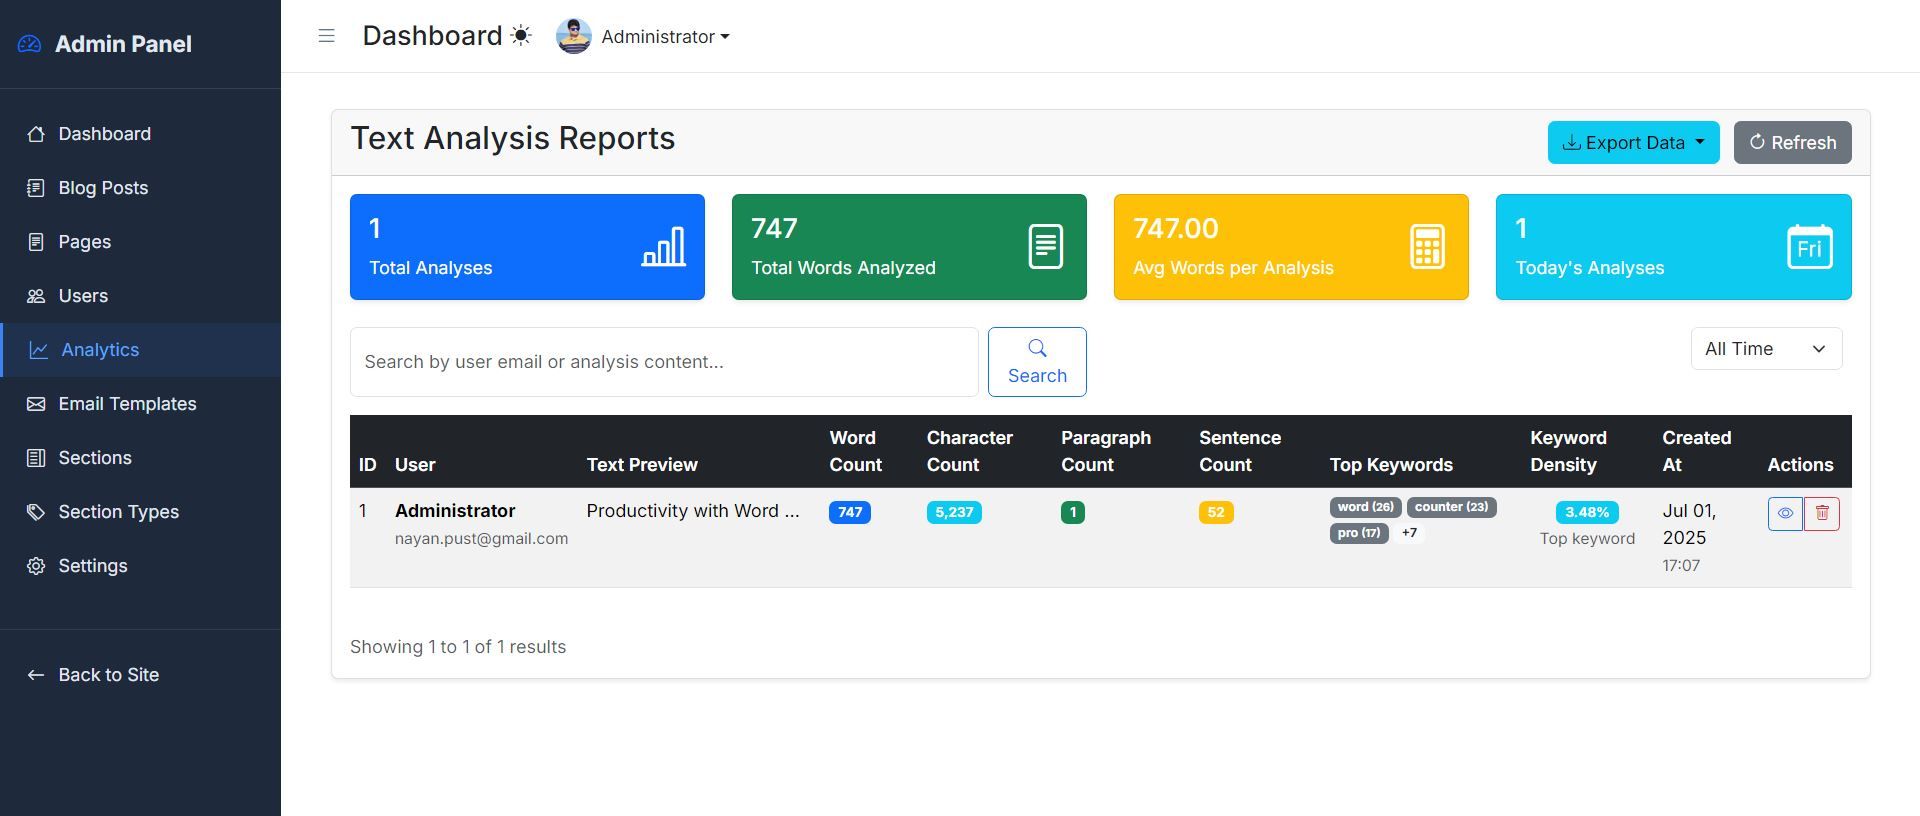Delete the analysis using trash icon

[1821, 514]
